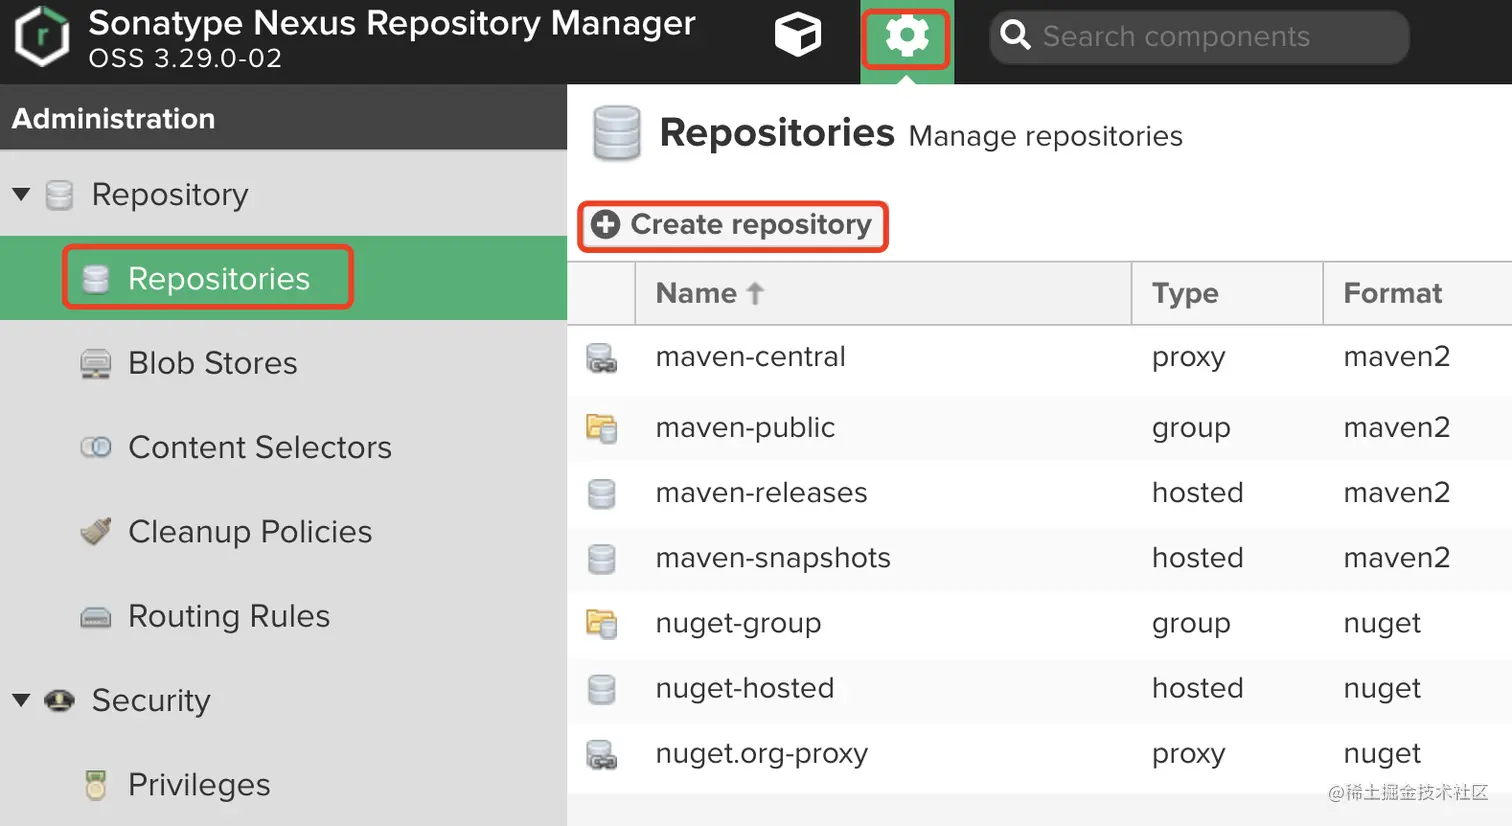Open the nuget-group repository row
This screenshot has width=1512, height=826.
[x=1040, y=623]
